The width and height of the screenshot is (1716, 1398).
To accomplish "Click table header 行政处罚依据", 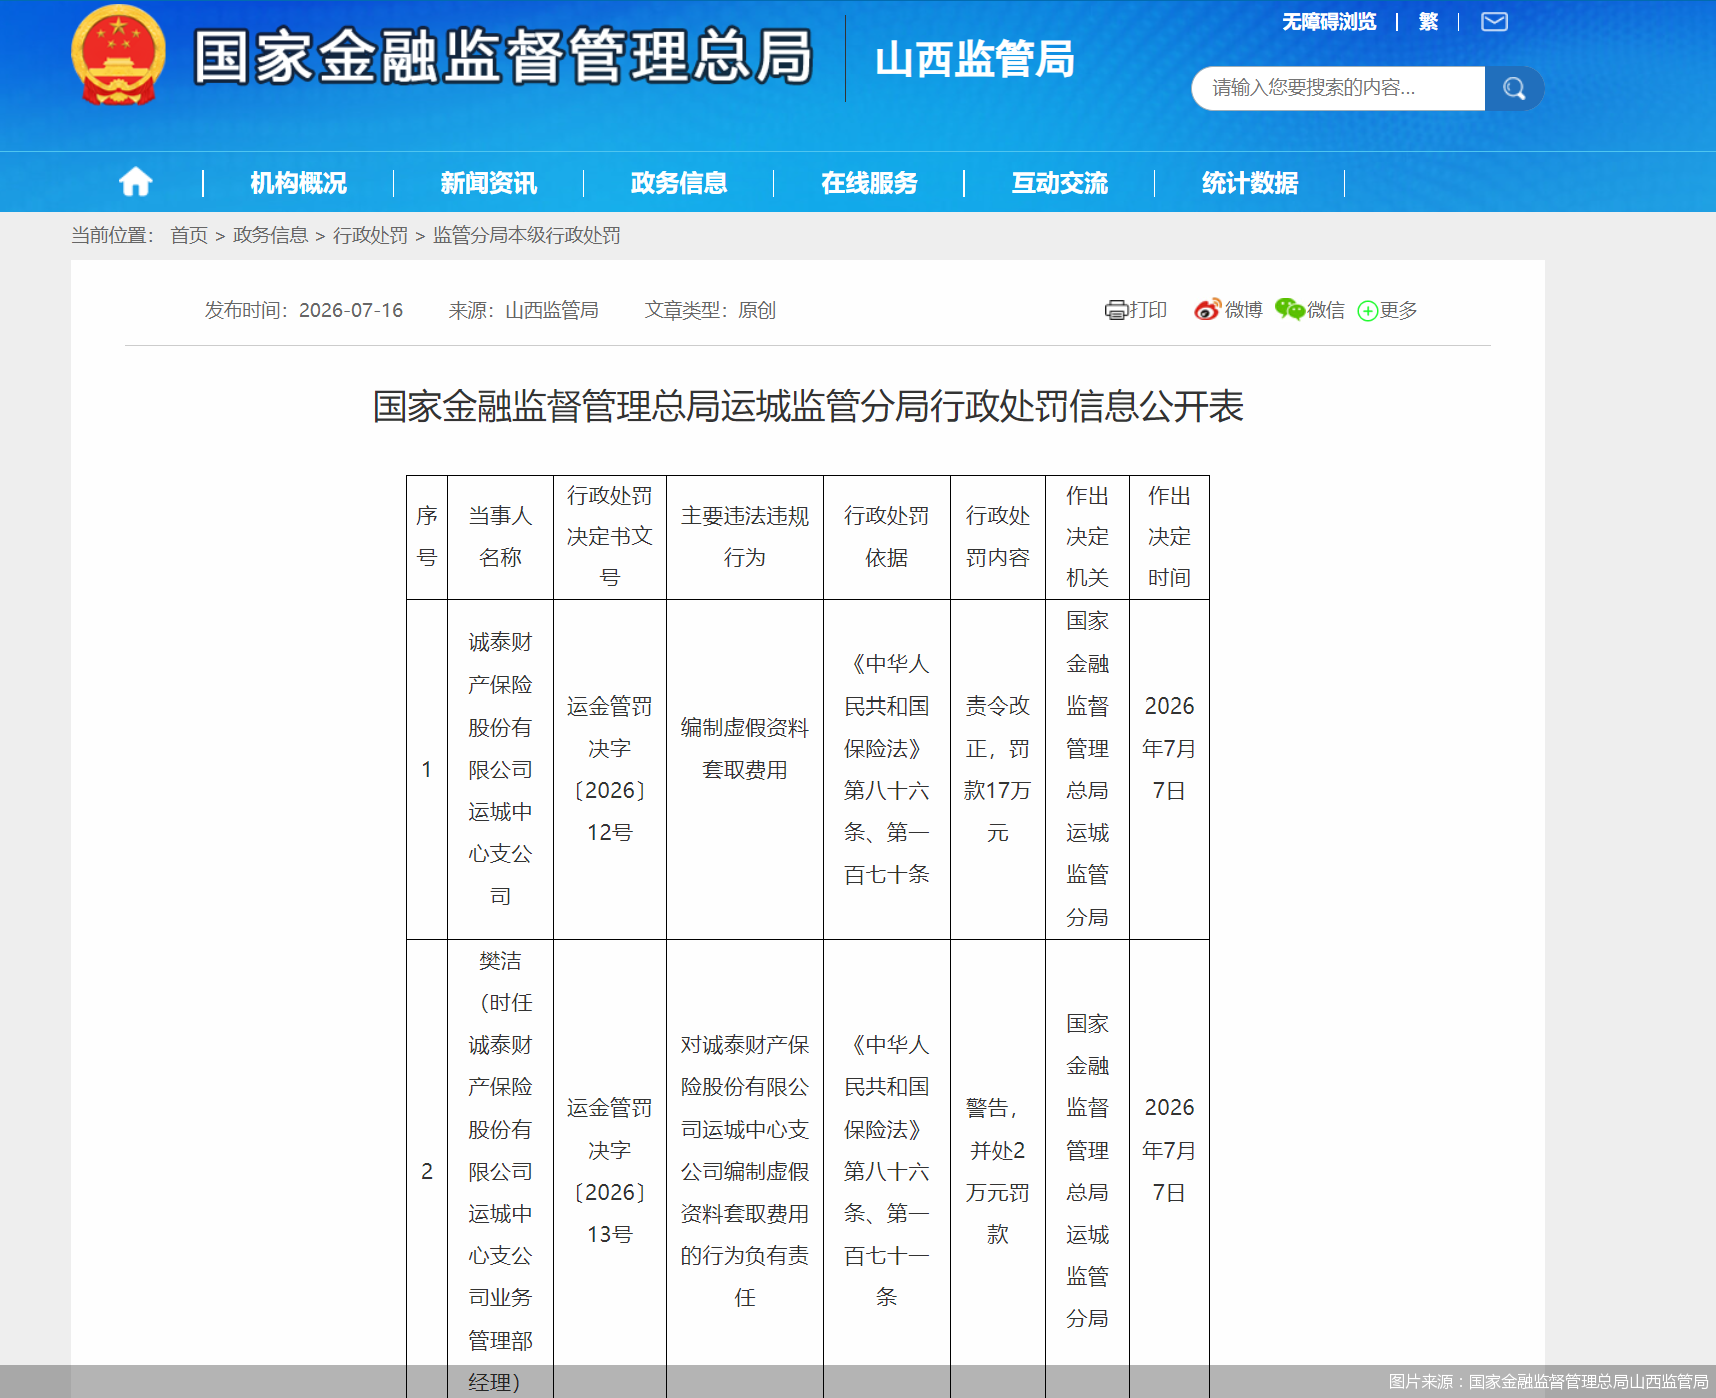I will point(887,537).
